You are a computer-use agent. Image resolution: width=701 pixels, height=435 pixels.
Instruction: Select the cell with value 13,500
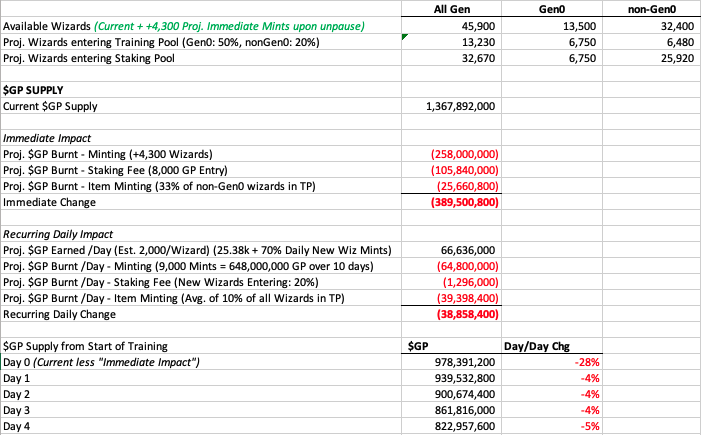552,26
